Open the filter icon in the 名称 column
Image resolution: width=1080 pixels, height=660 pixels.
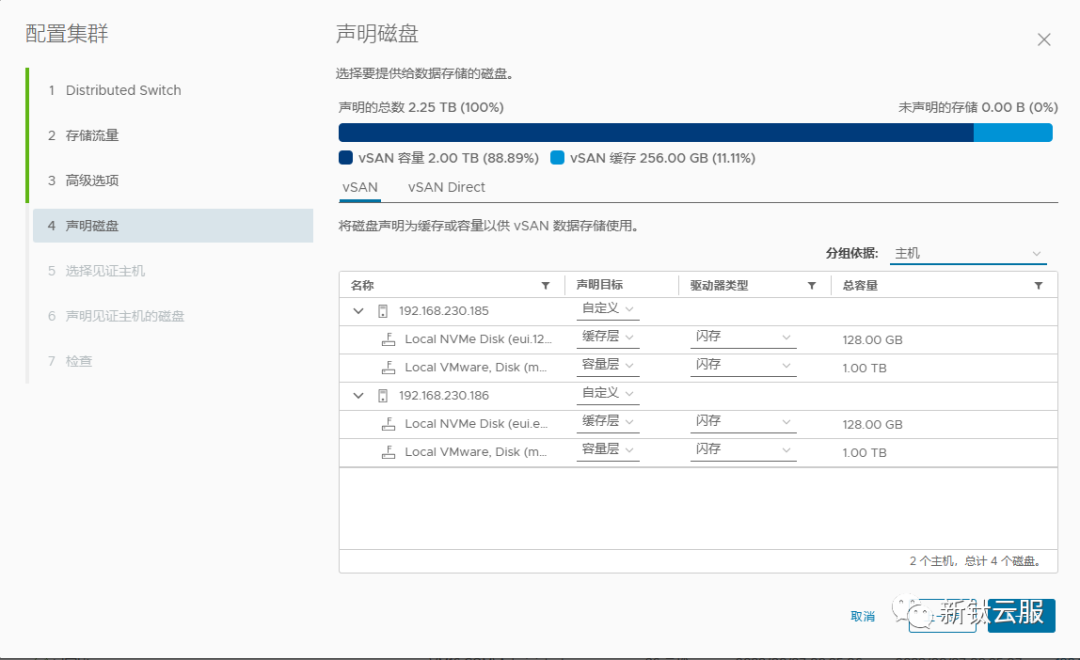pos(546,285)
